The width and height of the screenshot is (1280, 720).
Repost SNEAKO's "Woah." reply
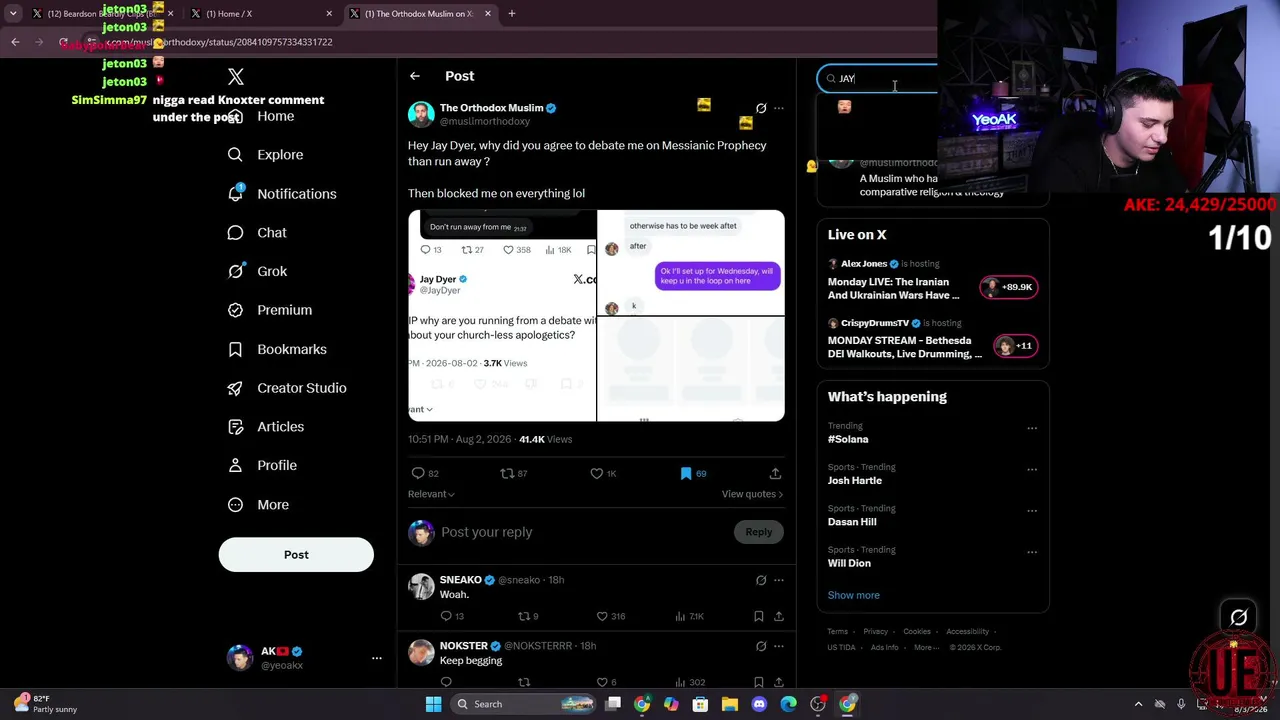point(523,616)
